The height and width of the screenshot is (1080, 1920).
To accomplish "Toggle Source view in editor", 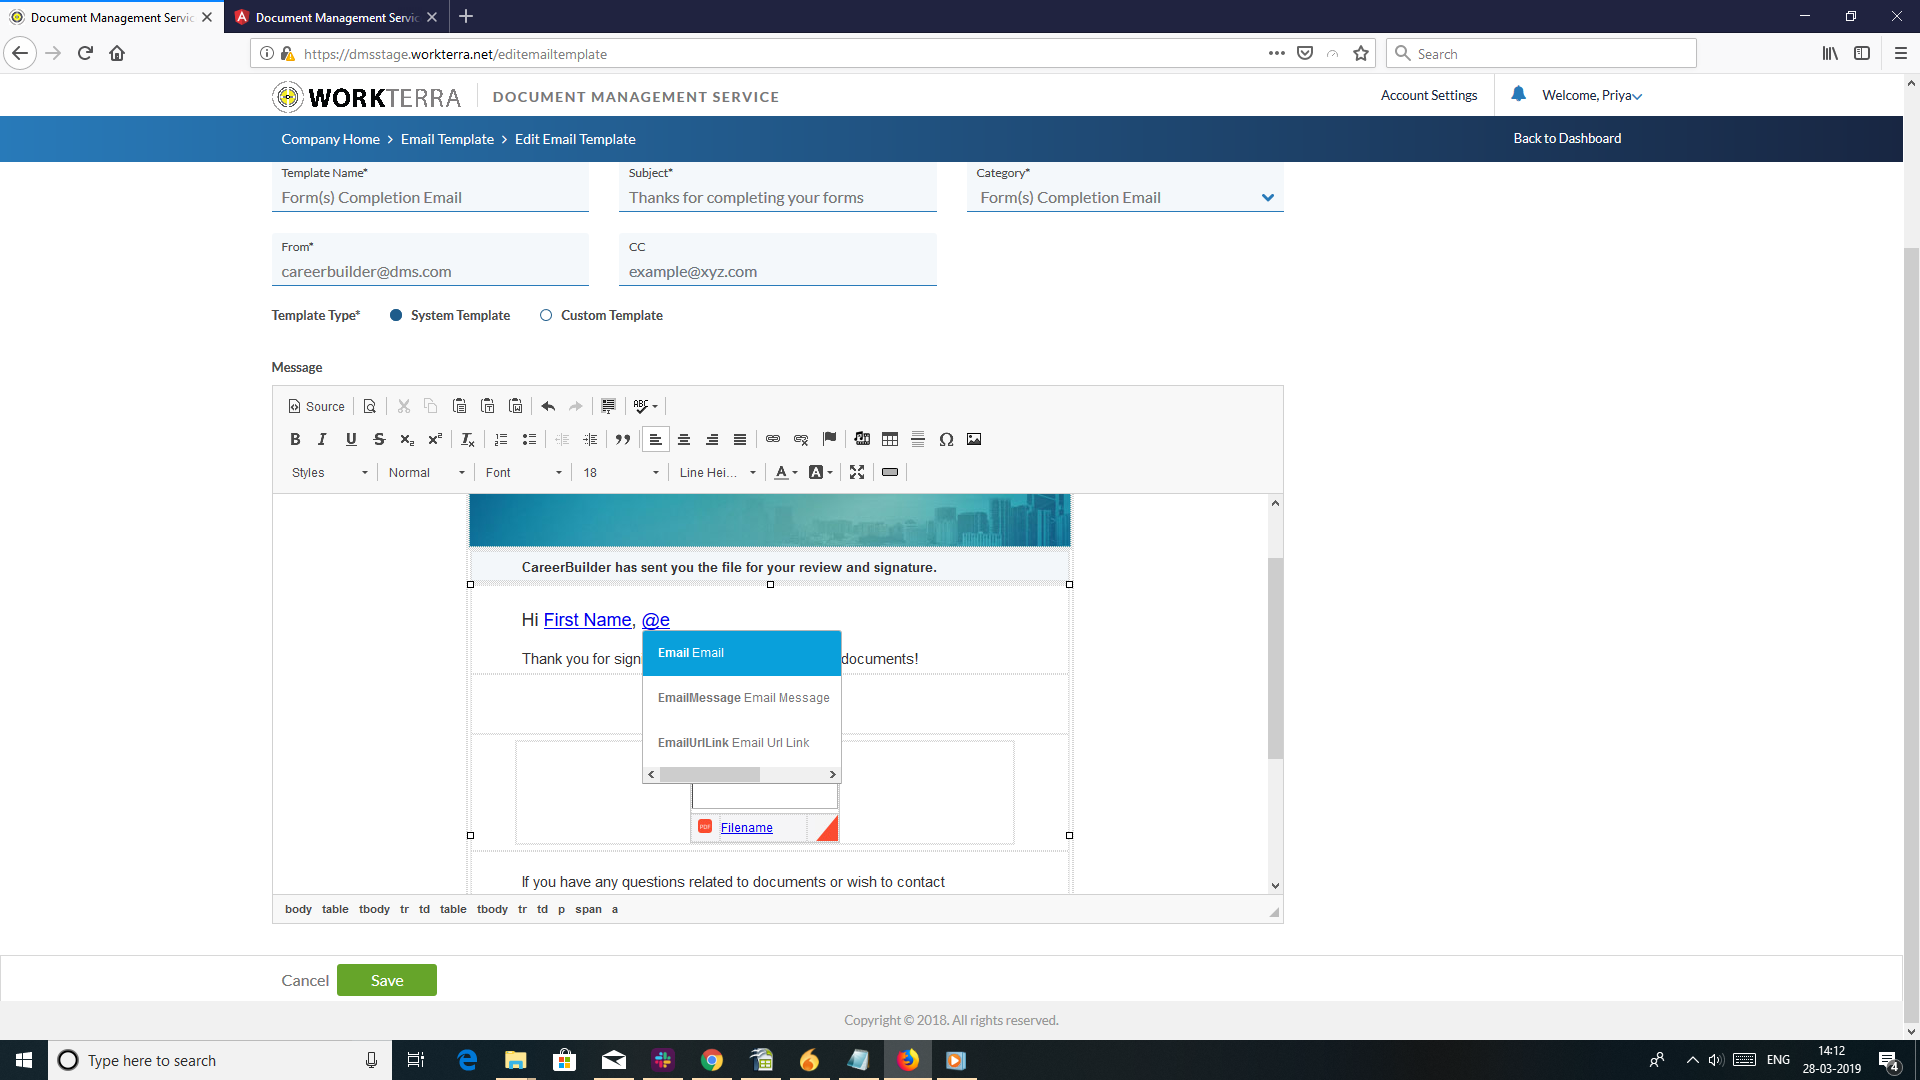I will coord(316,406).
